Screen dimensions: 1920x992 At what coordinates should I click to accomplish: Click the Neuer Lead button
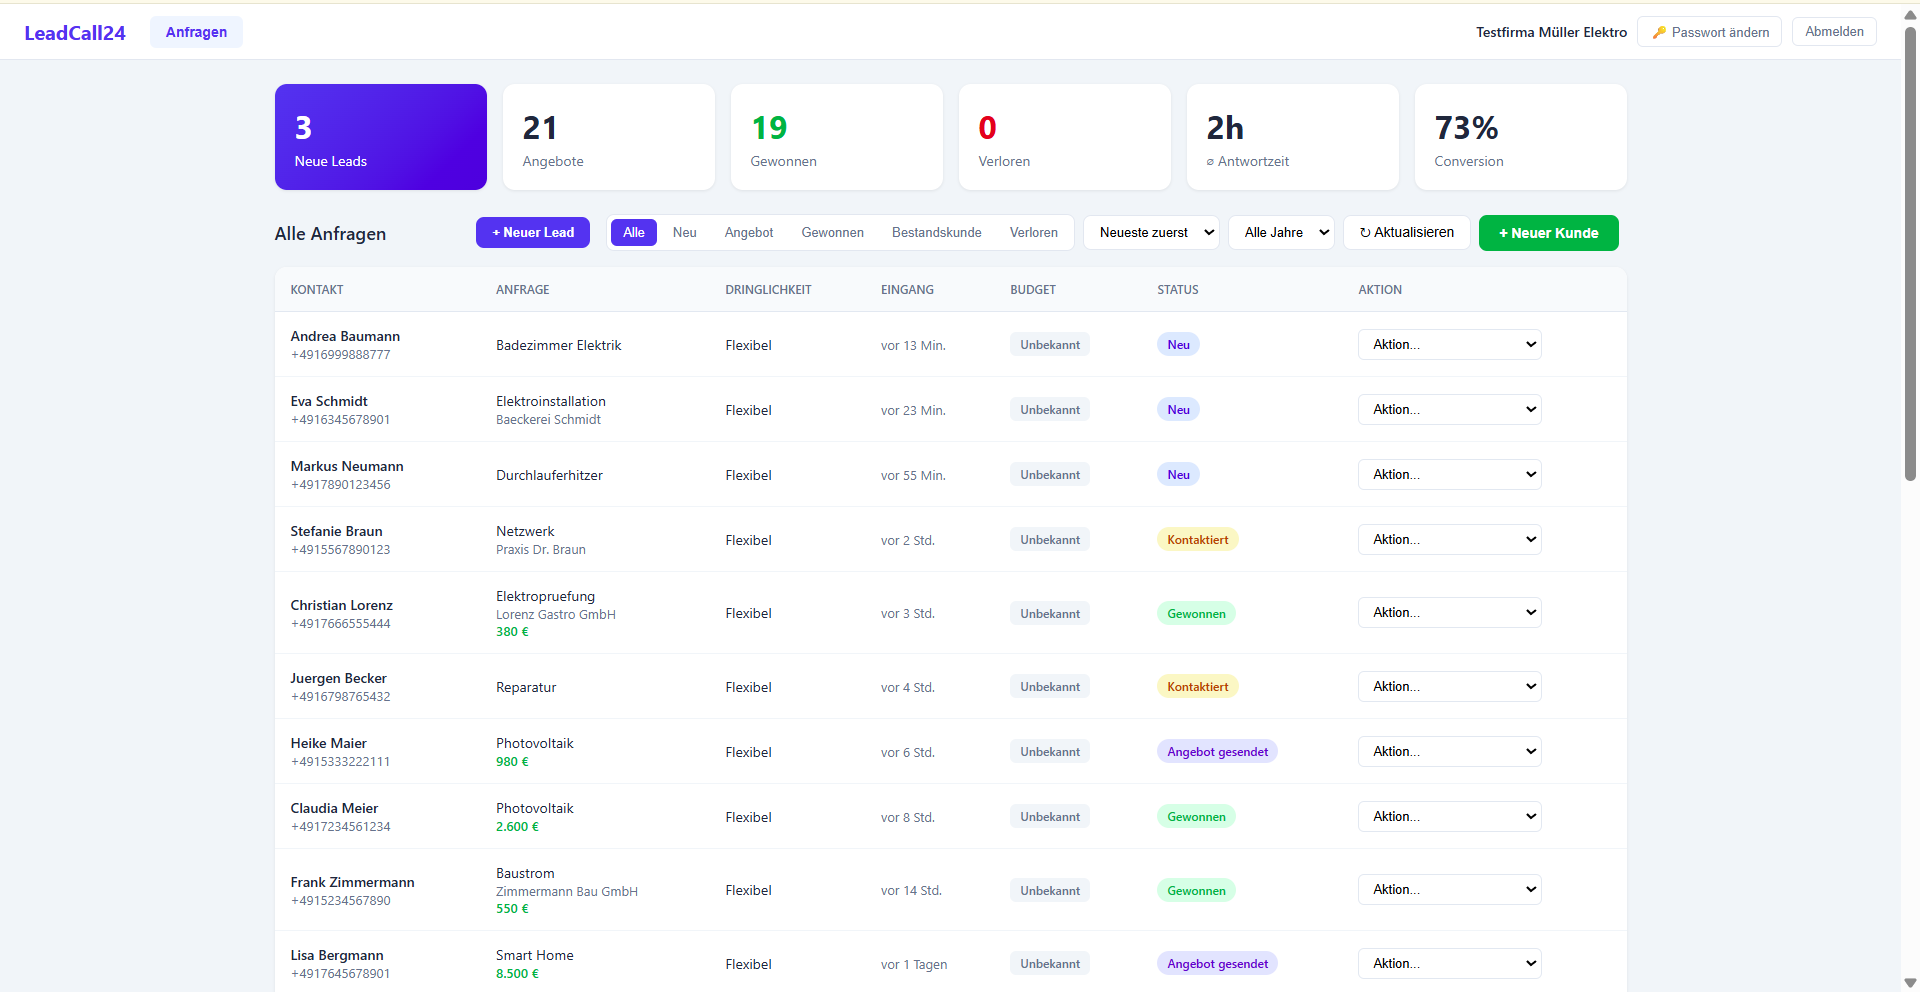pyautogui.click(x=532, y=232)
